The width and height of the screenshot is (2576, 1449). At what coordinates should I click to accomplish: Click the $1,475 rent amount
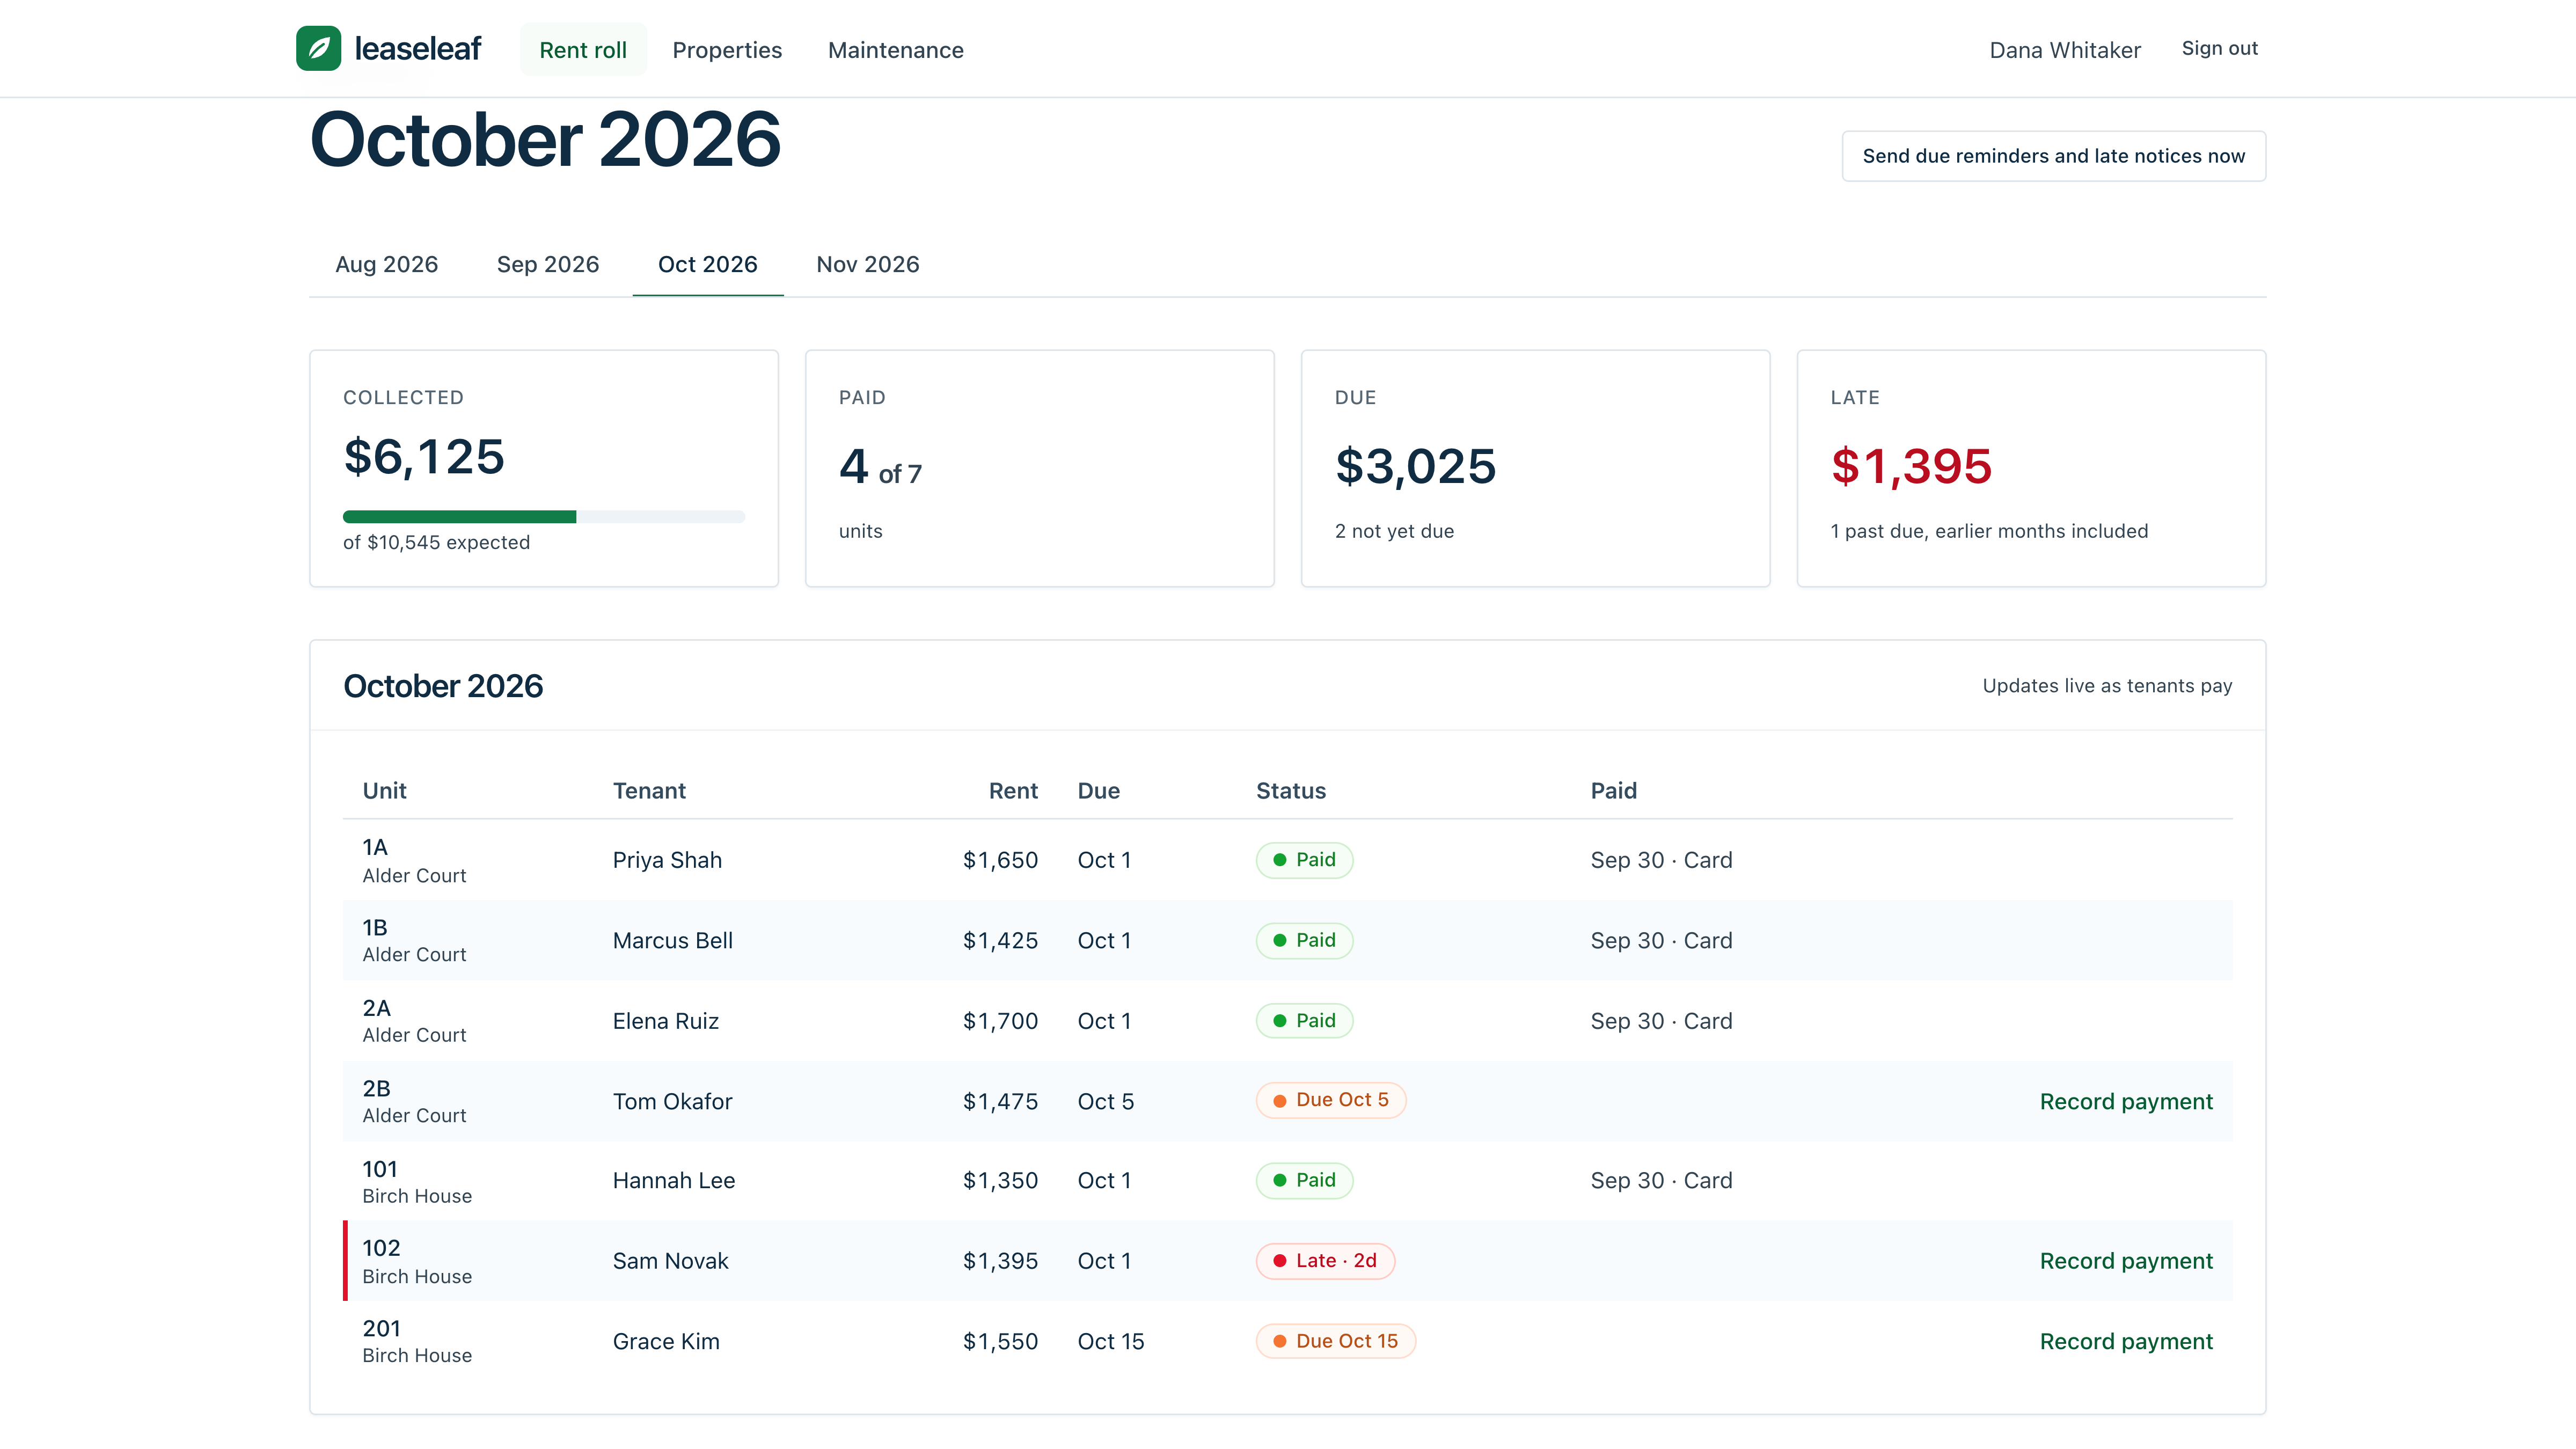click(1000, 1101)
